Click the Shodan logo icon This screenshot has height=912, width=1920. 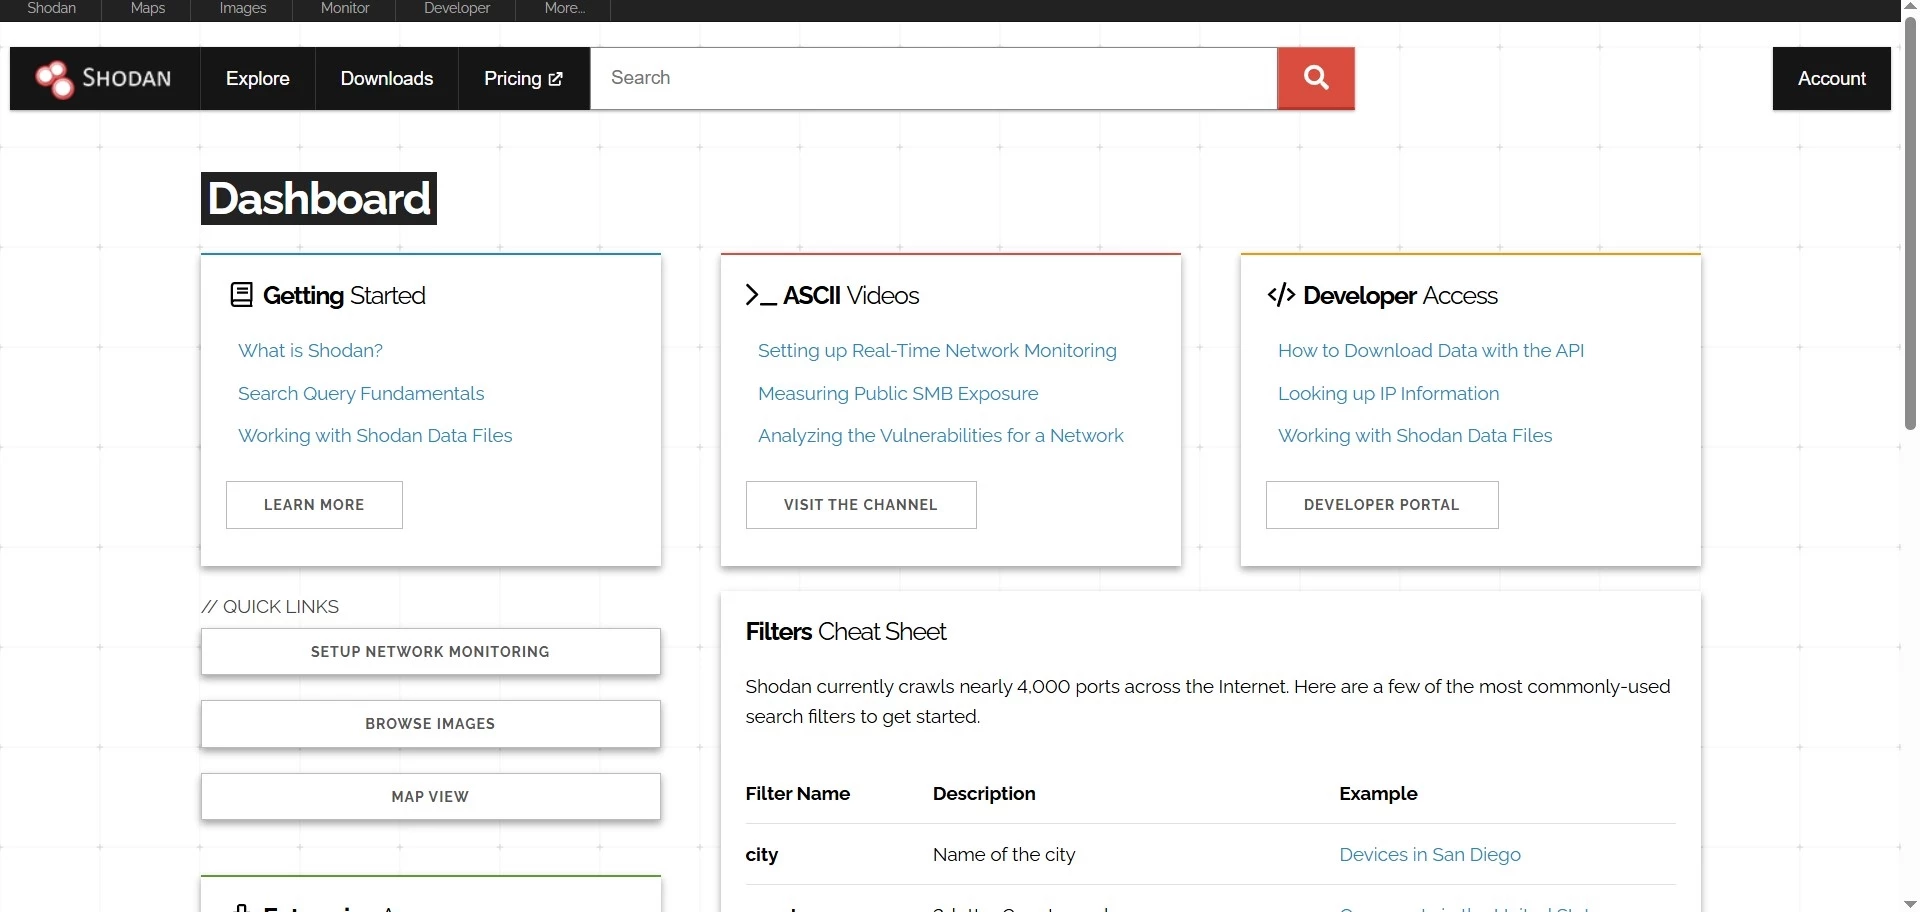[54, 79]
